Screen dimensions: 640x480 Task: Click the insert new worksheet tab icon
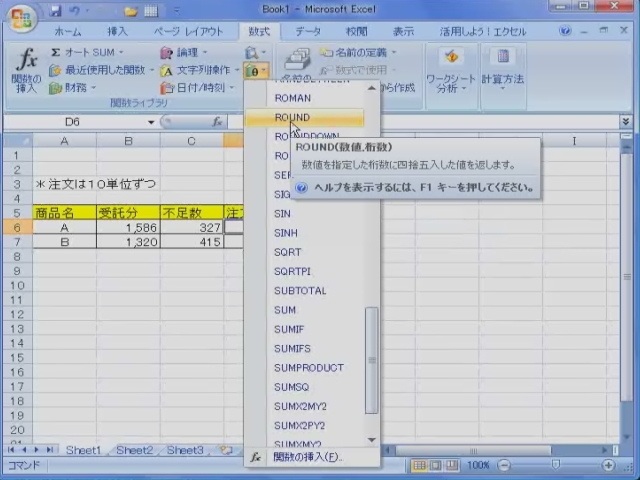(x=225, y=451)
